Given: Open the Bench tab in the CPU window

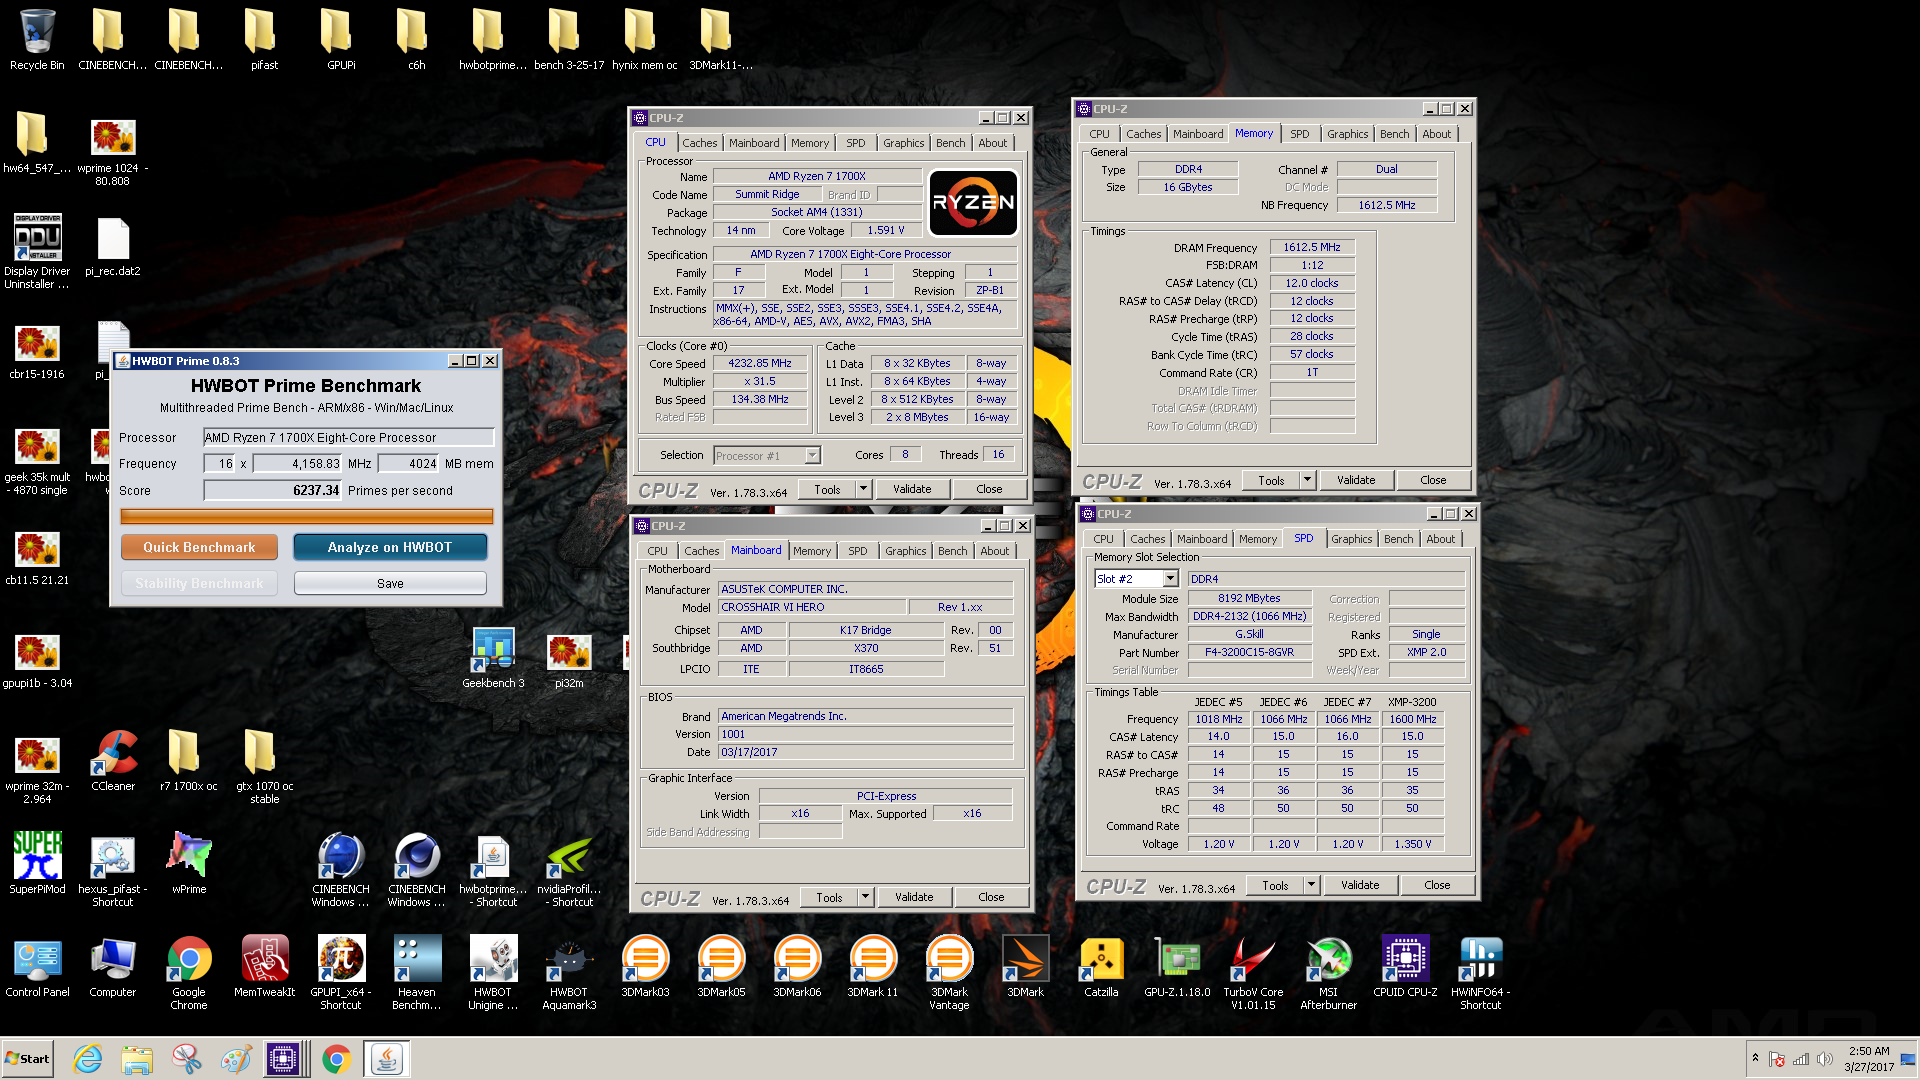Looking at the screenshot, I should [x=950, y=143].
